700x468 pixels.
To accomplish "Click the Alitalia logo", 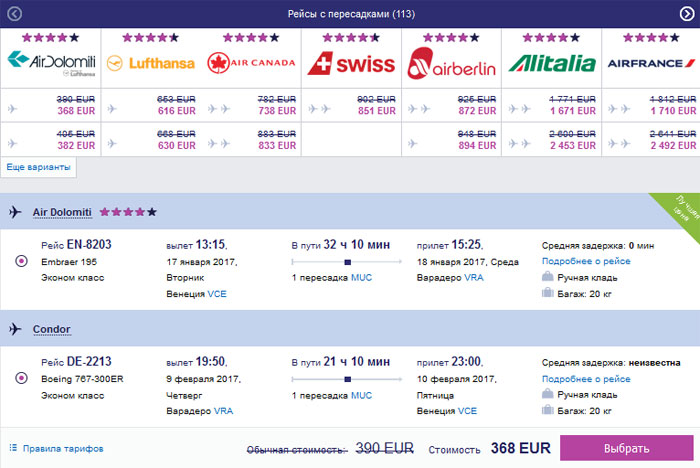I will pyautogui.click(x=552, y=63).
